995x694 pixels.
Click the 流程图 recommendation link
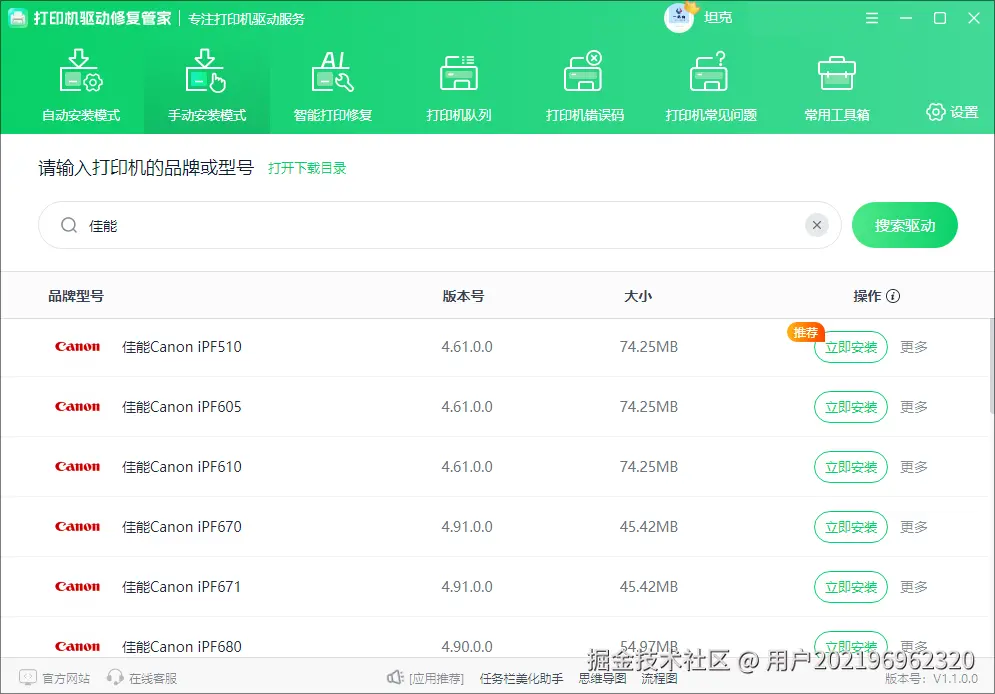coord(659,678)
